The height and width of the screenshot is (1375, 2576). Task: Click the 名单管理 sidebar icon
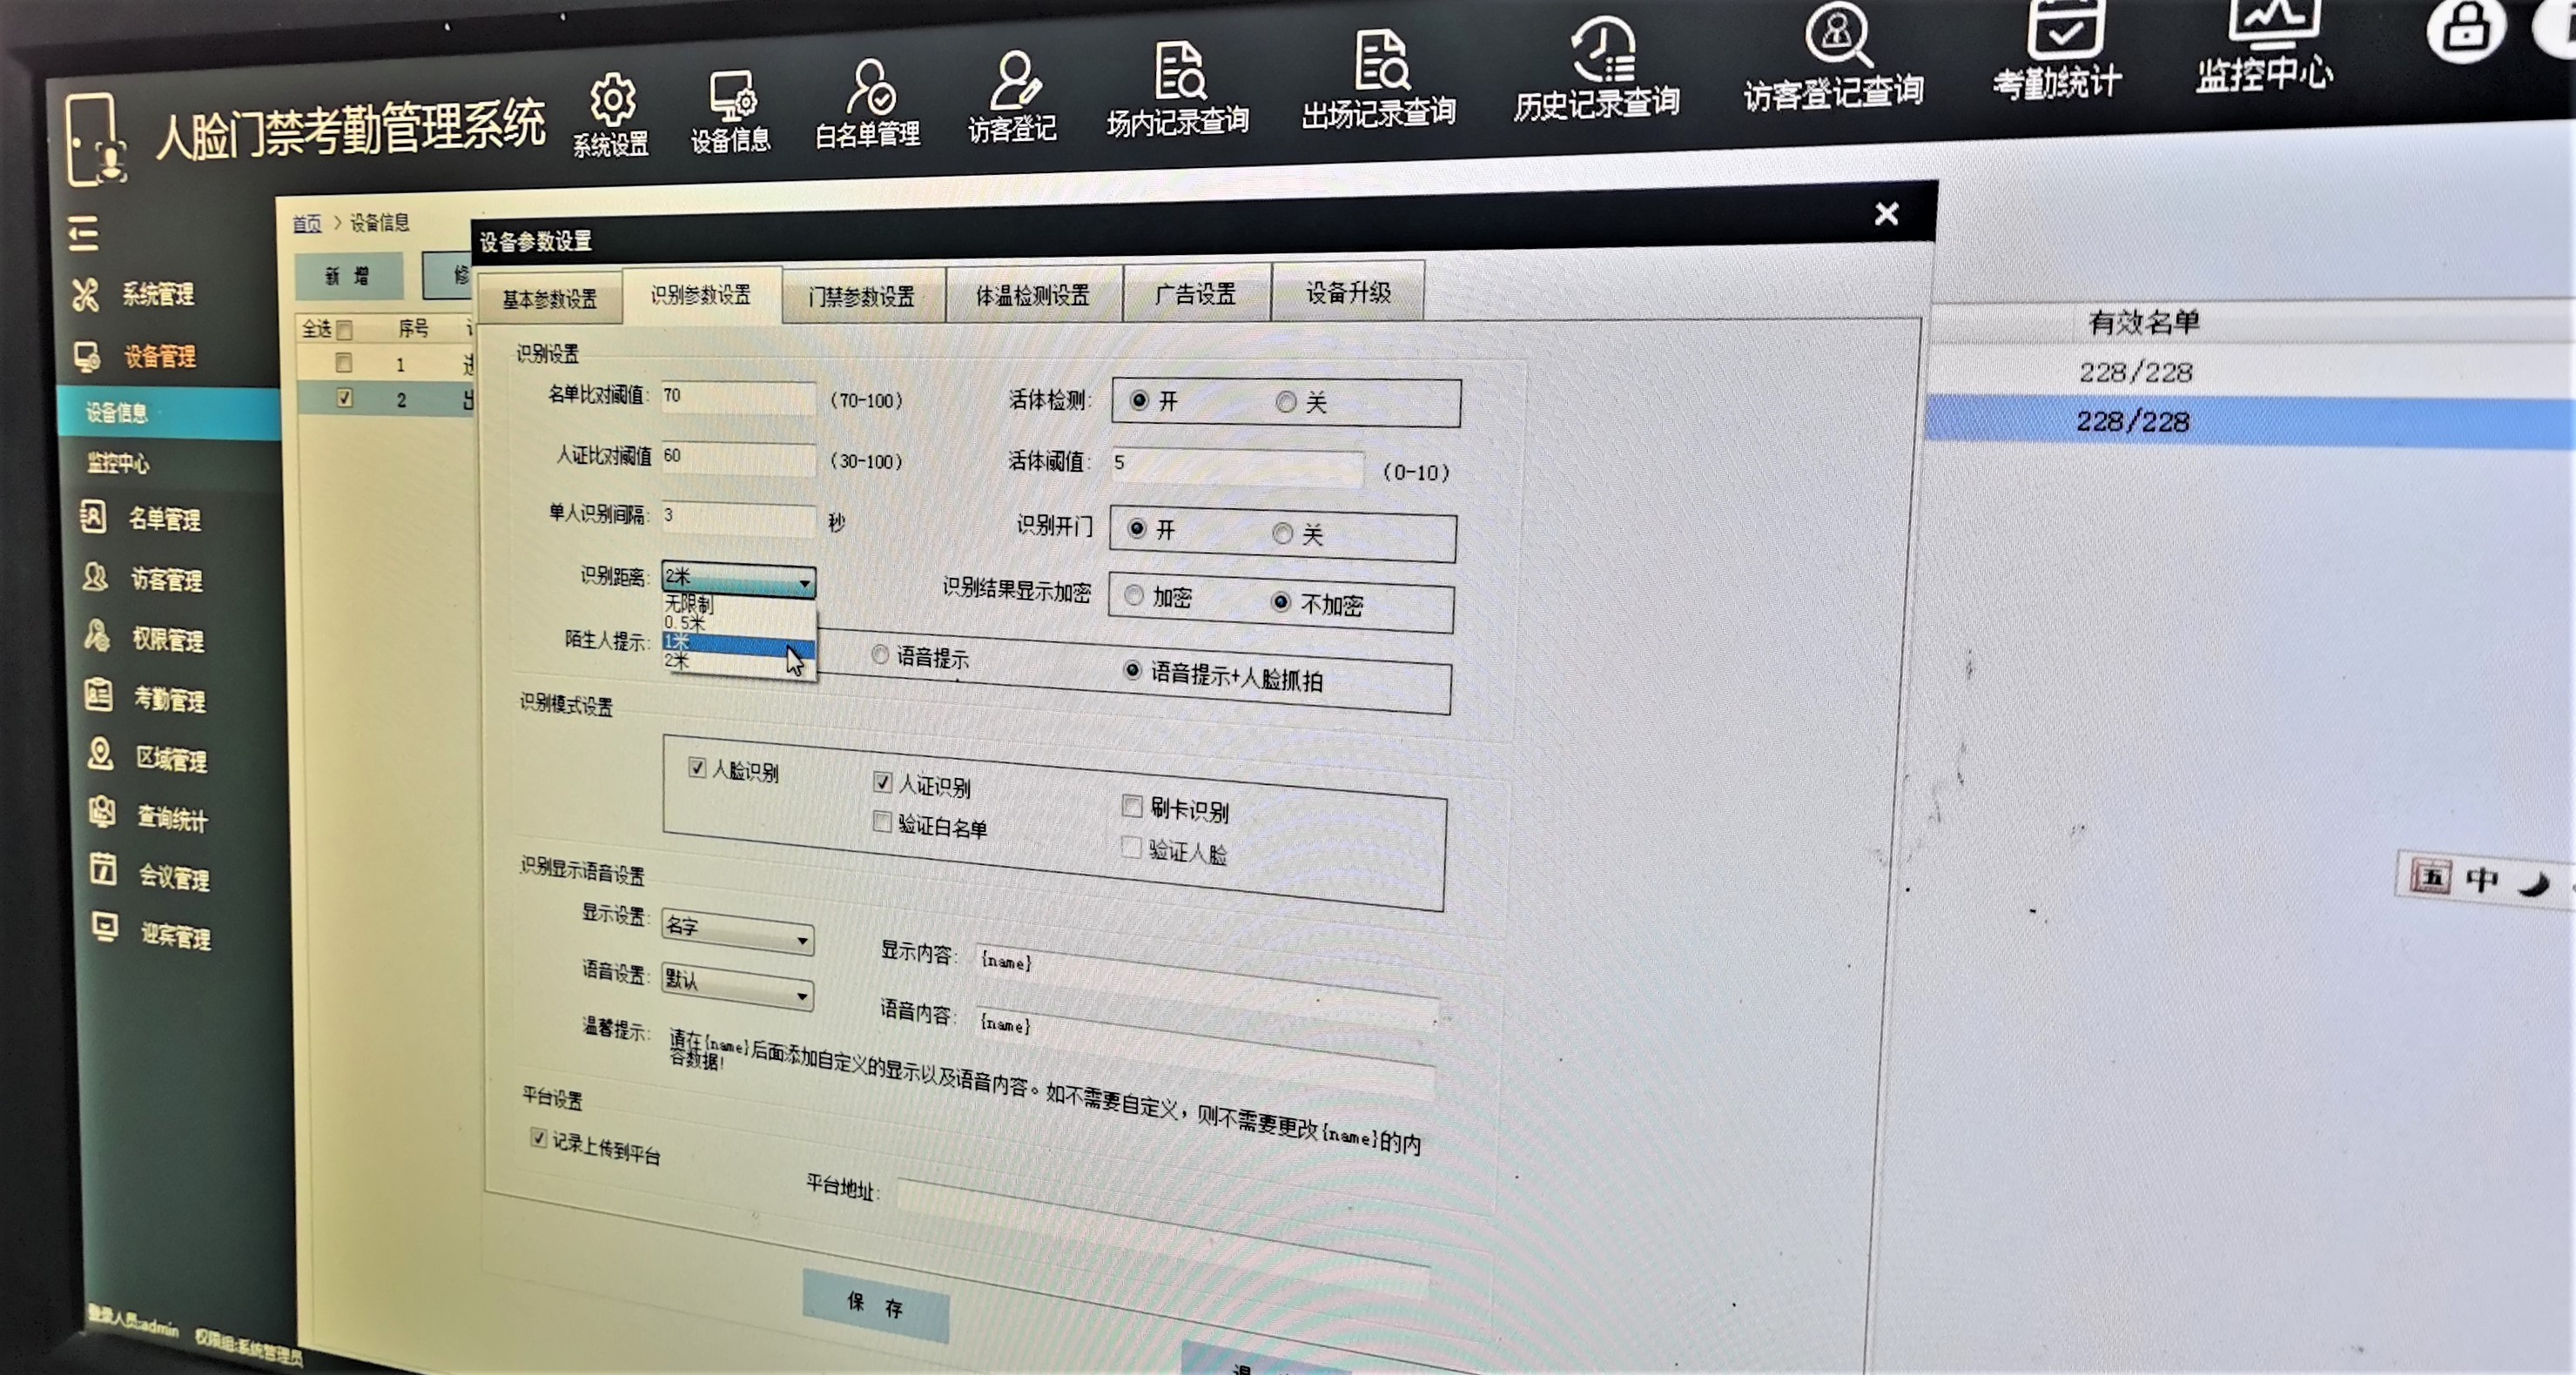pos(93,517)
